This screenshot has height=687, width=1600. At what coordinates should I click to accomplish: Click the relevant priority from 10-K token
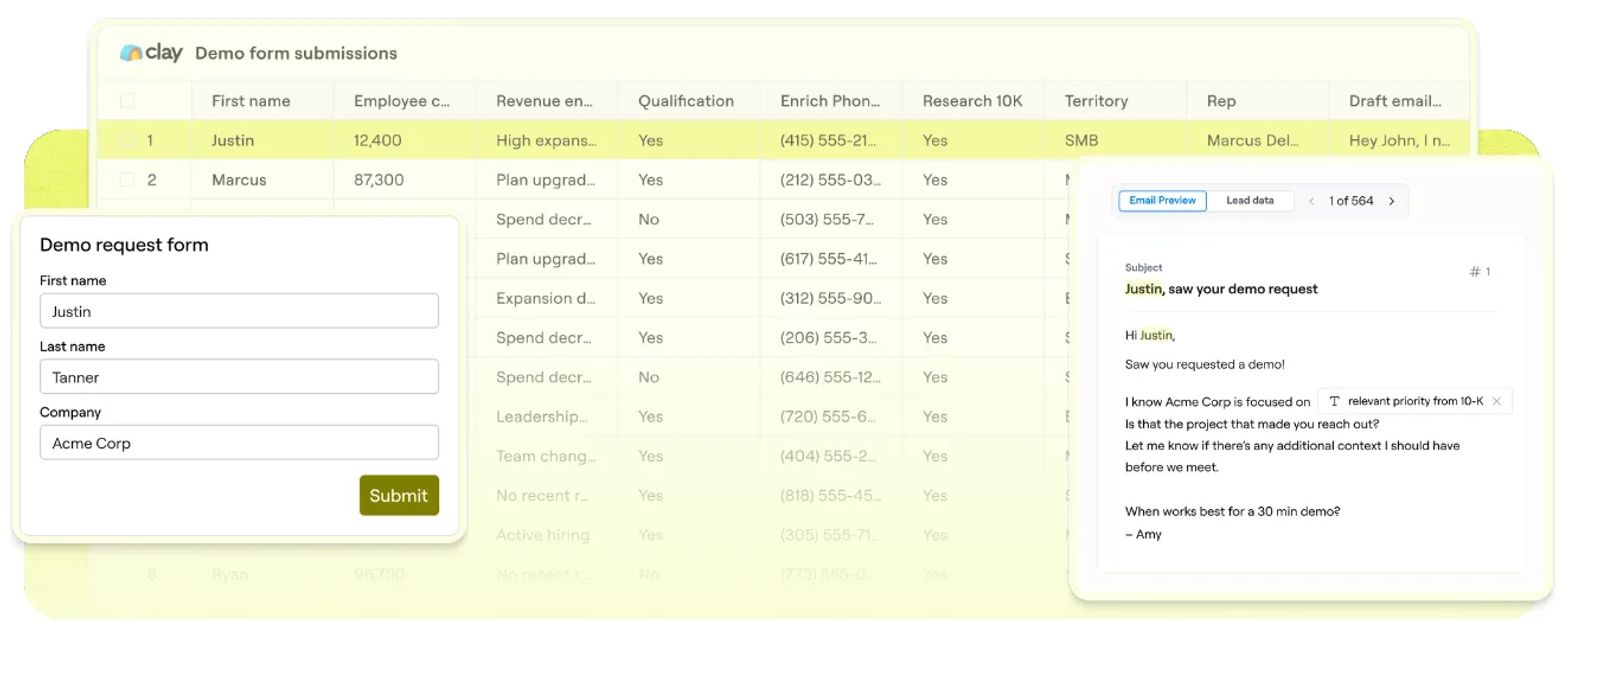point(1414,401)
